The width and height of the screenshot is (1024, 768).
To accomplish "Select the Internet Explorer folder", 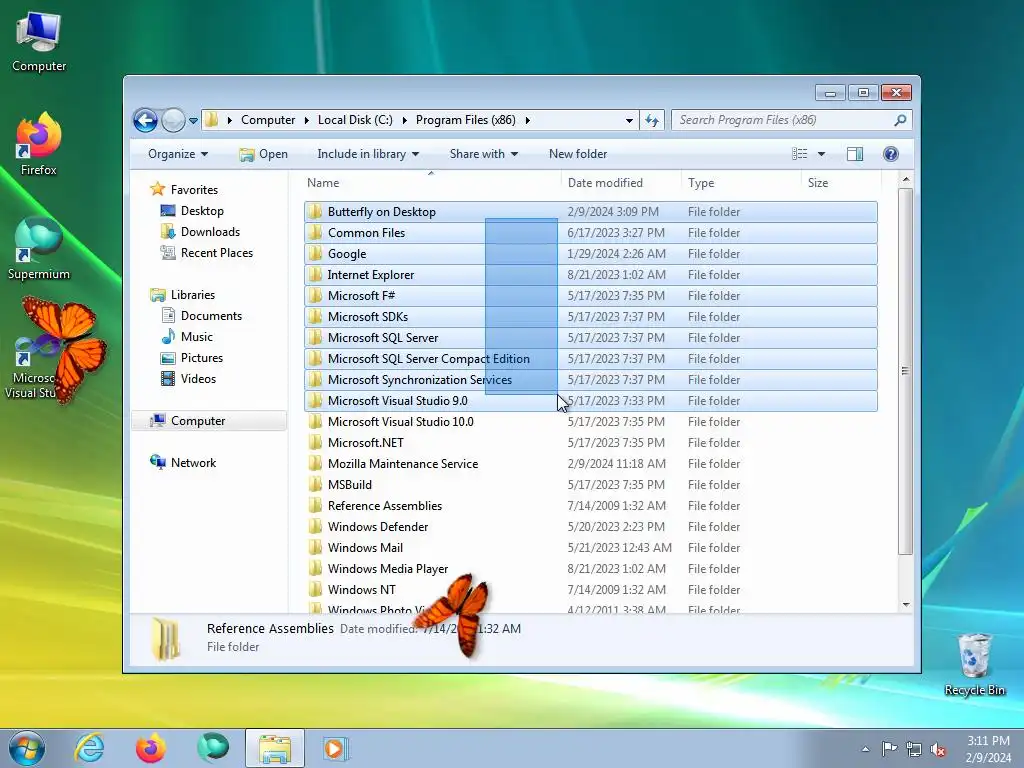I will coord(590,275).
